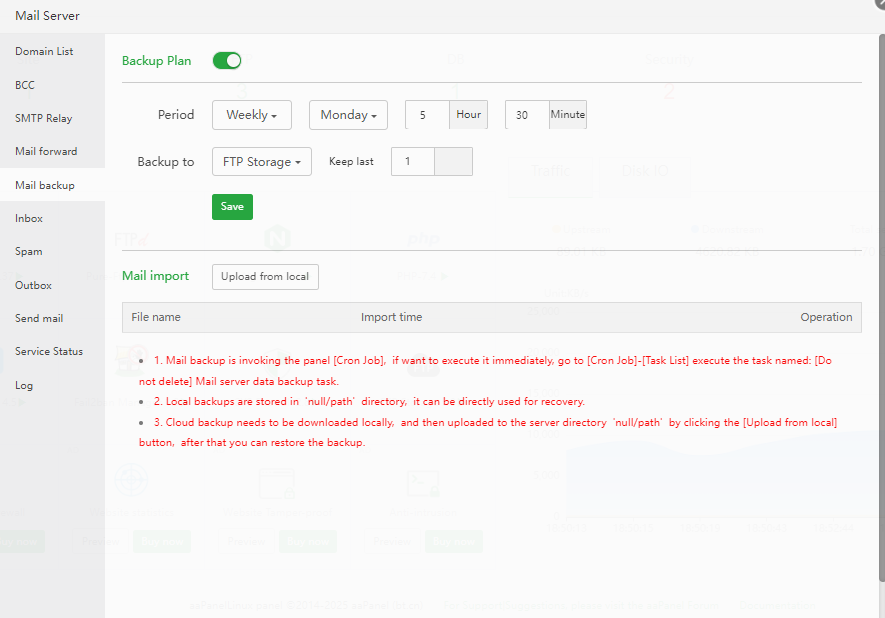This screenshot has height=618, width=885.
Task: Open the Monday day dropdown
Action: pyautogui.click(x=348, y=115)
